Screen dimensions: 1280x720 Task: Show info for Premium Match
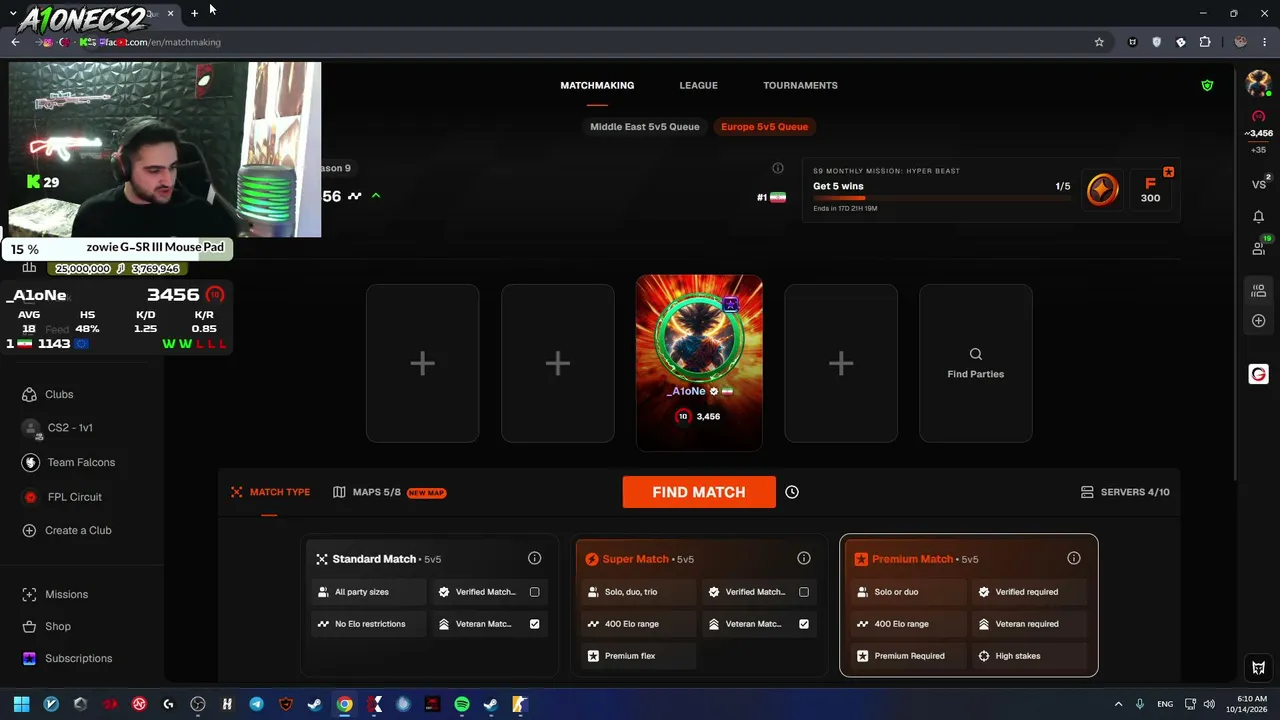(x=1073, y=558)
